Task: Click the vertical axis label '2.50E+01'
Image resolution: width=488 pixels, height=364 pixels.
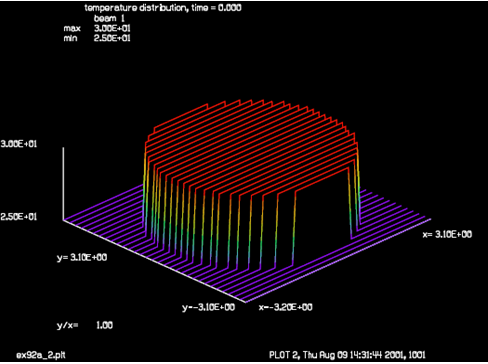Action: (19, 217)
